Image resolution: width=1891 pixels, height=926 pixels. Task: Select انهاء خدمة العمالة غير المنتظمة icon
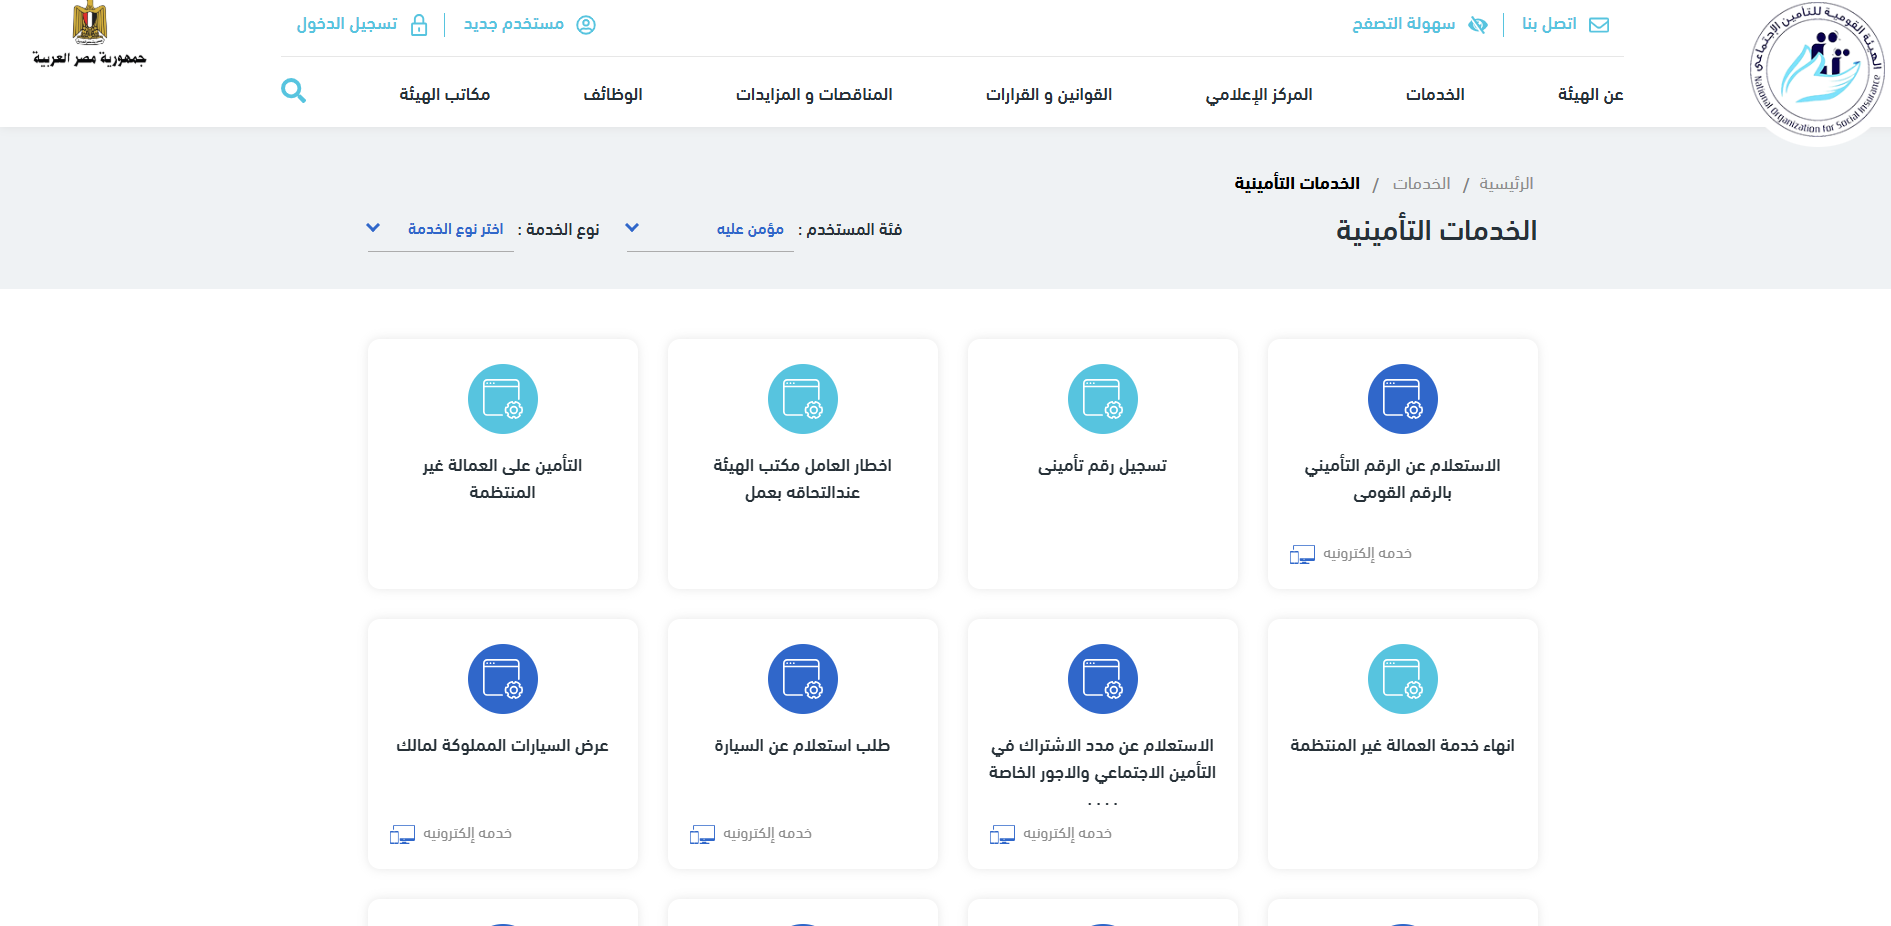[x=1402, y=679]
